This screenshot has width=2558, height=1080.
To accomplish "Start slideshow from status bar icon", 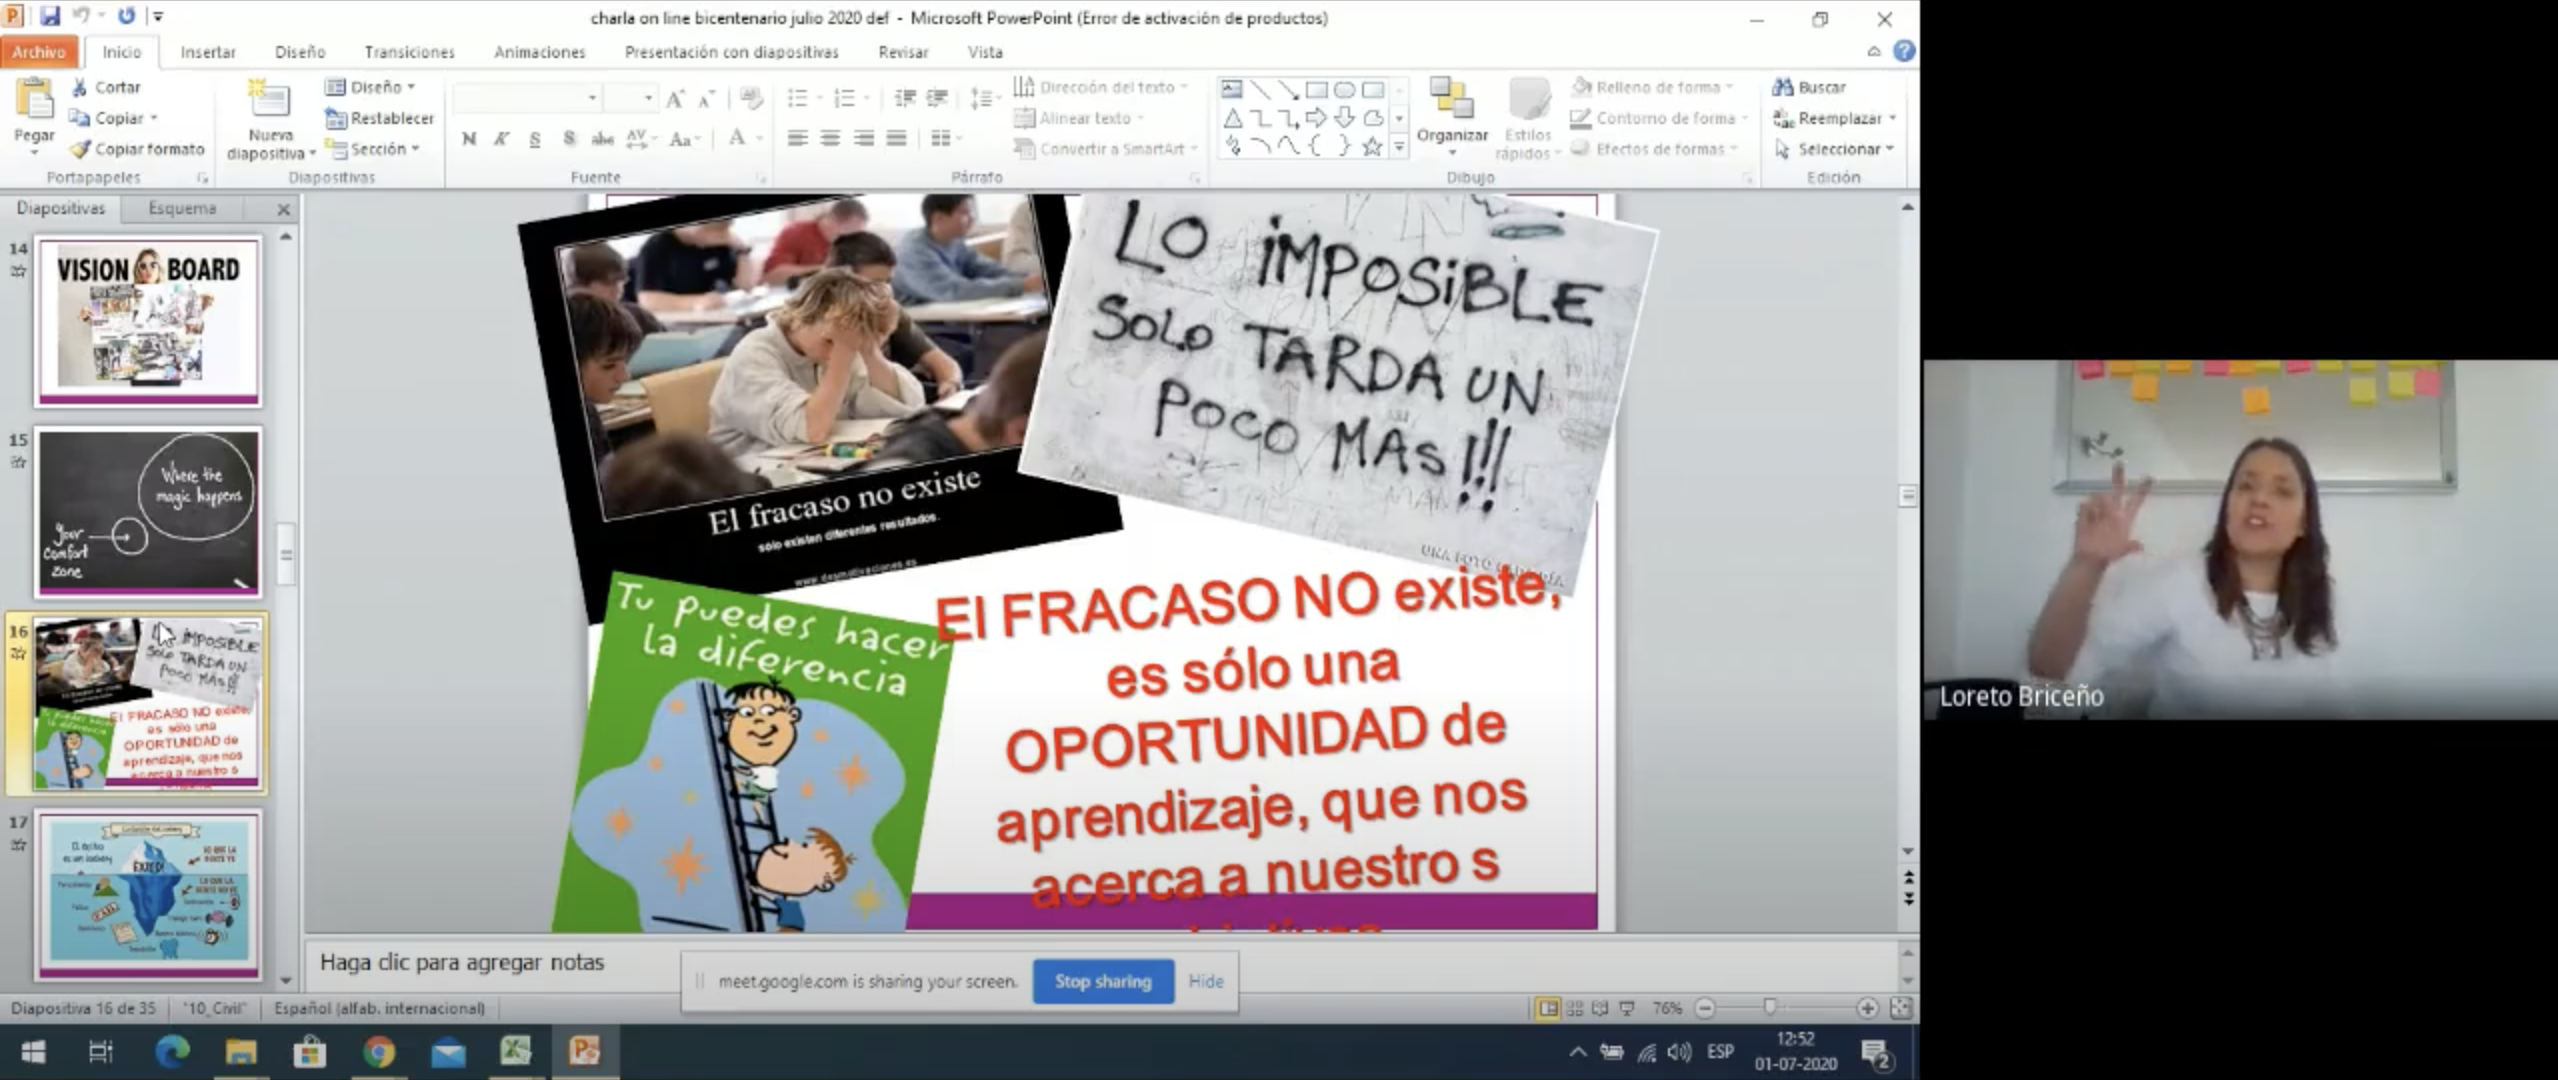I will tap(1627, 1008).
